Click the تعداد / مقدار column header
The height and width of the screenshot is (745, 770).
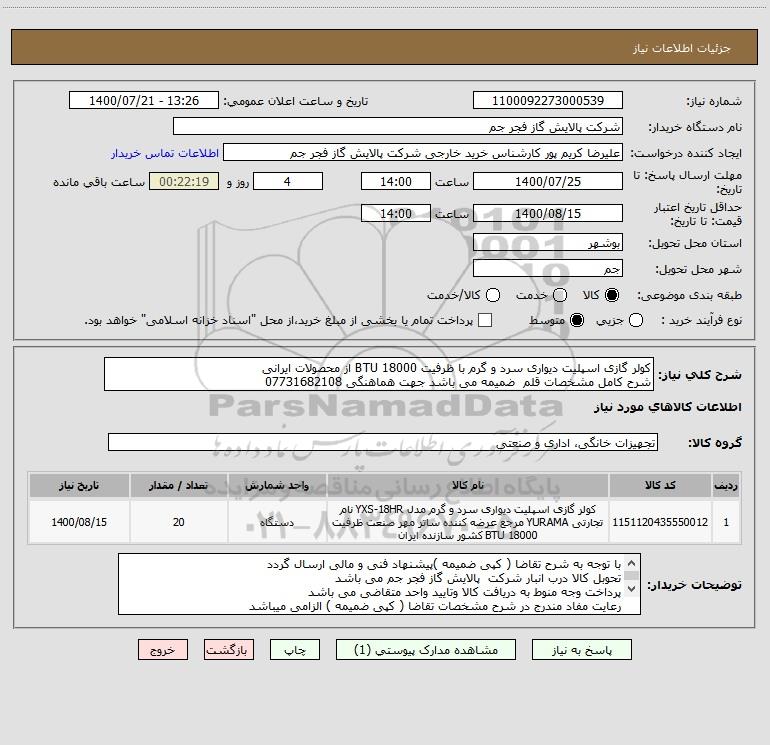pos(178,485)
